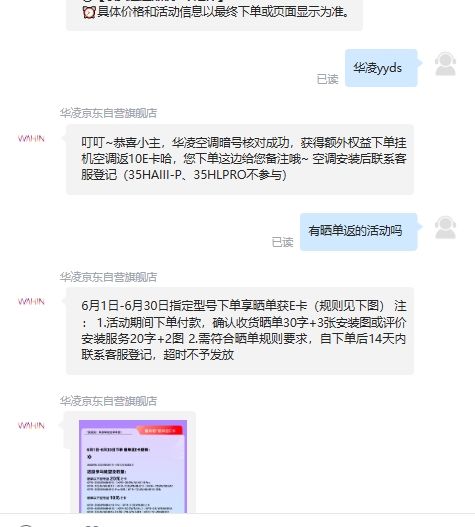Click the user avatar beside "华凌yyds"
The image size is (475, 527).
[445, 64]
